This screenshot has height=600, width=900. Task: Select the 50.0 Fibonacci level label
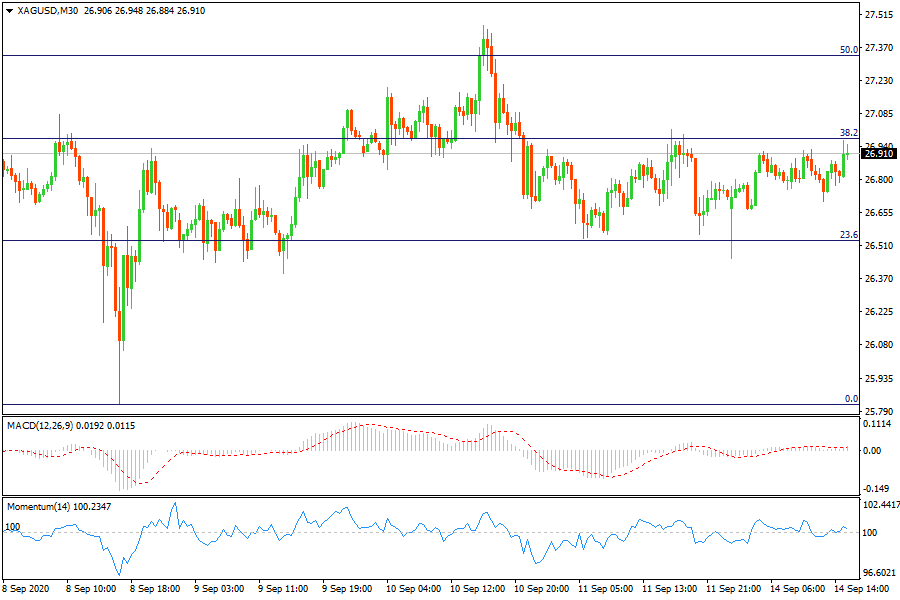click(x=849, y=49)
